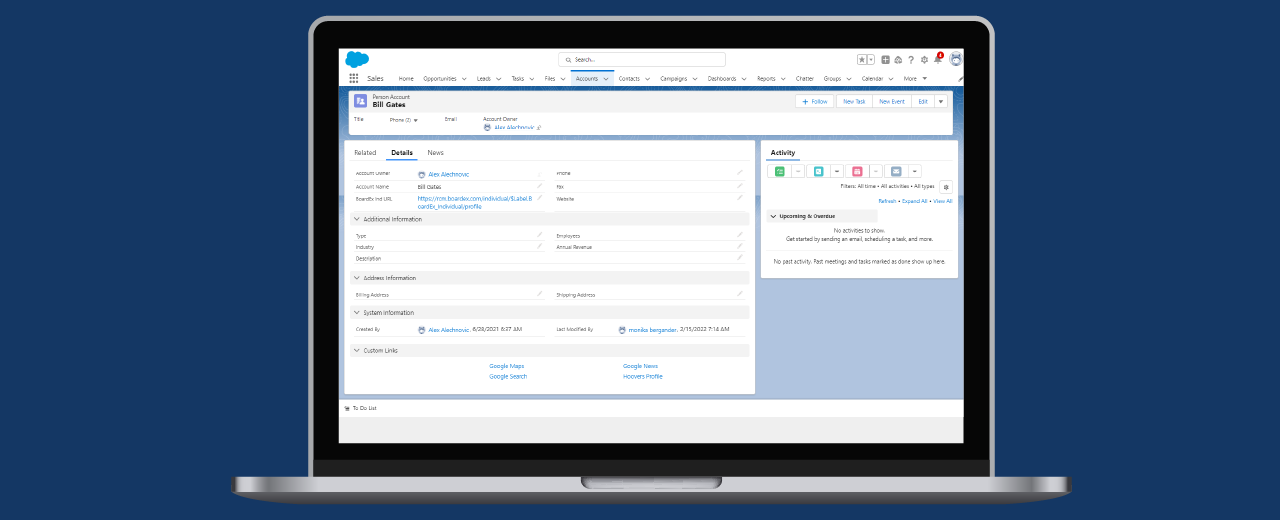Edit the Annual Revenue pencil icon
The width and height of the screenshot is (1280, 520).
click(740, 246)
